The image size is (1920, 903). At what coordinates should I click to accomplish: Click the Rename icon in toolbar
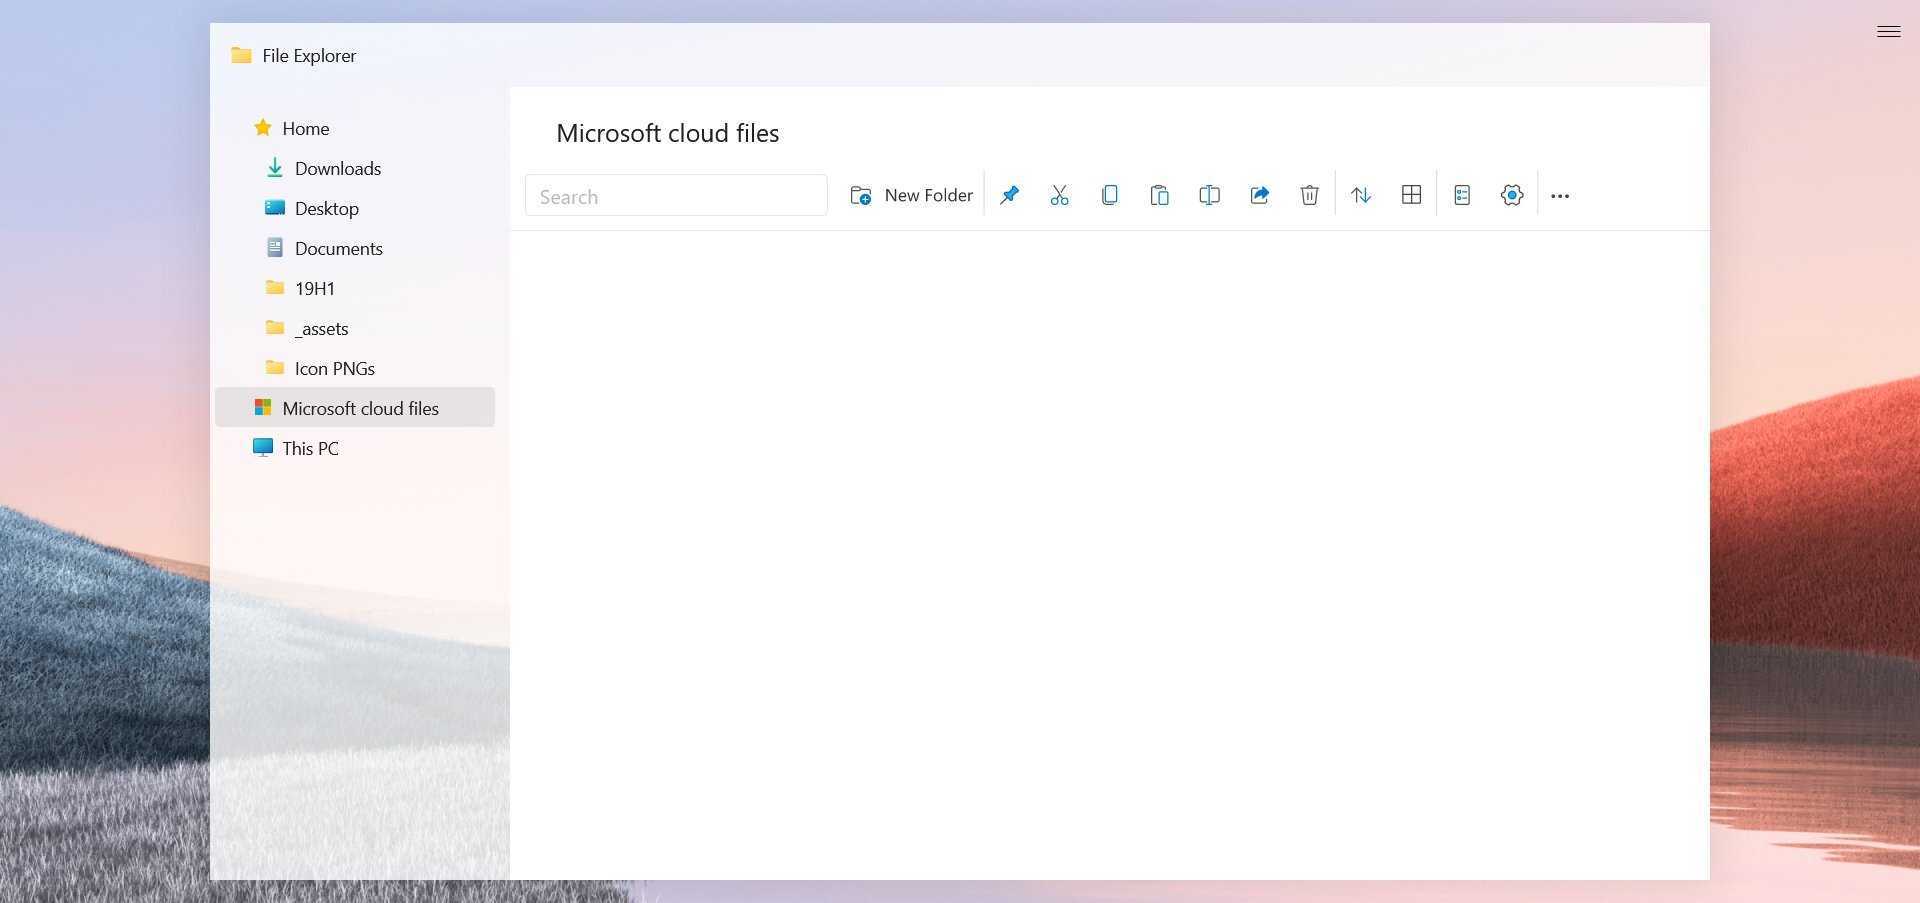point(1209,195)
